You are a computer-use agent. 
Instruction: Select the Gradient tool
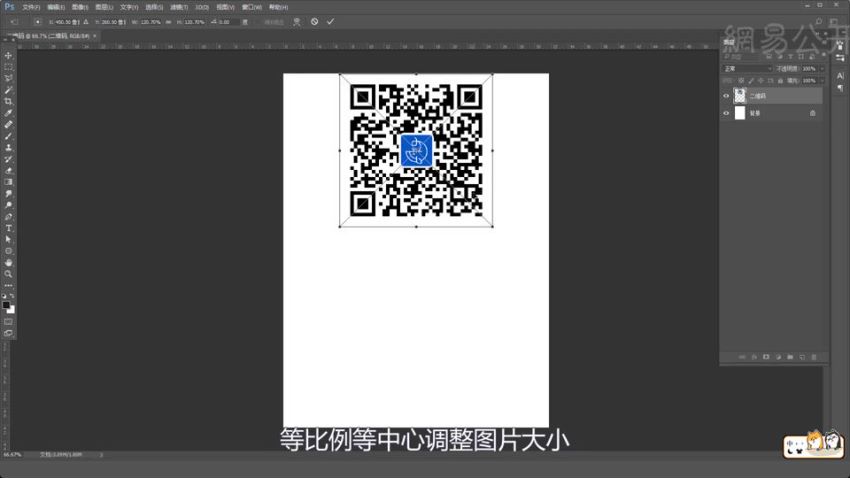click(8, 182)
